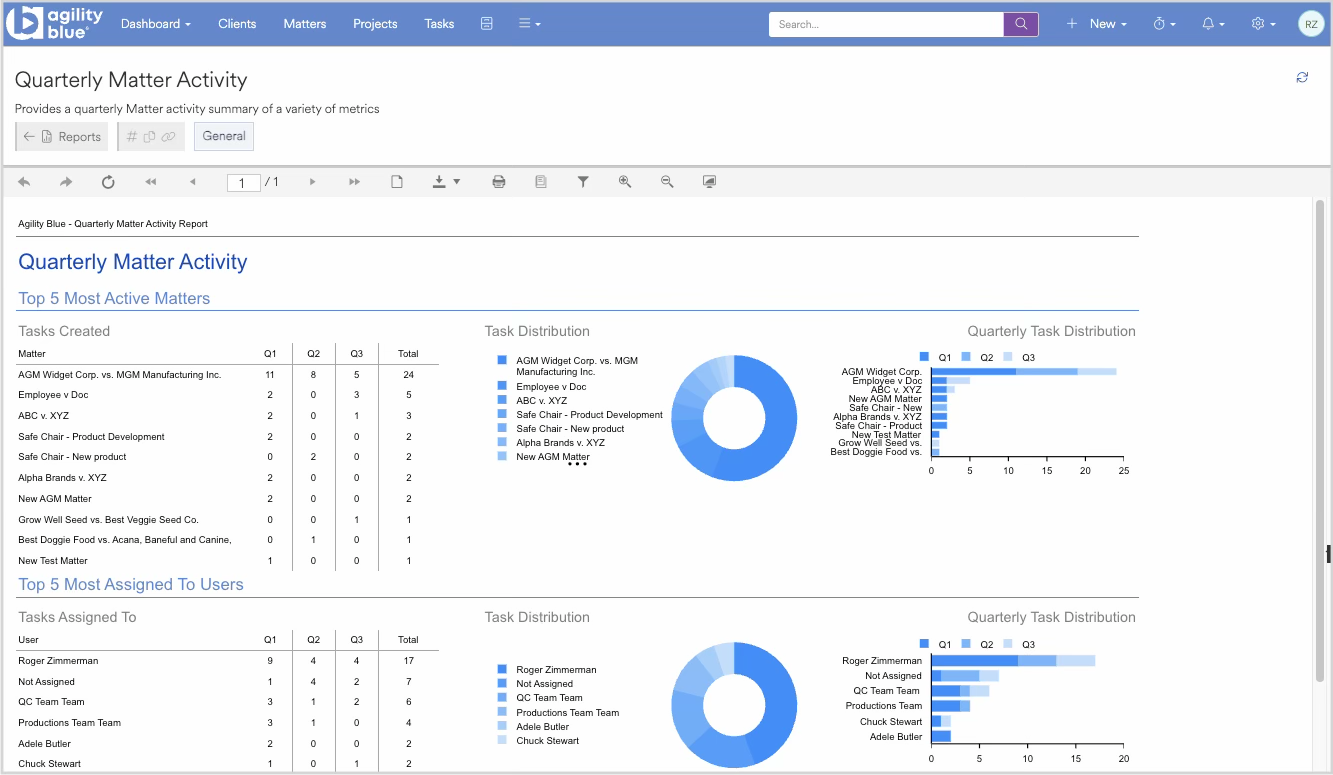Viewport: 1333px width, 775px height.
Task: Toggle Q2 legend in the matters bar chart
Action: point(978,357)
